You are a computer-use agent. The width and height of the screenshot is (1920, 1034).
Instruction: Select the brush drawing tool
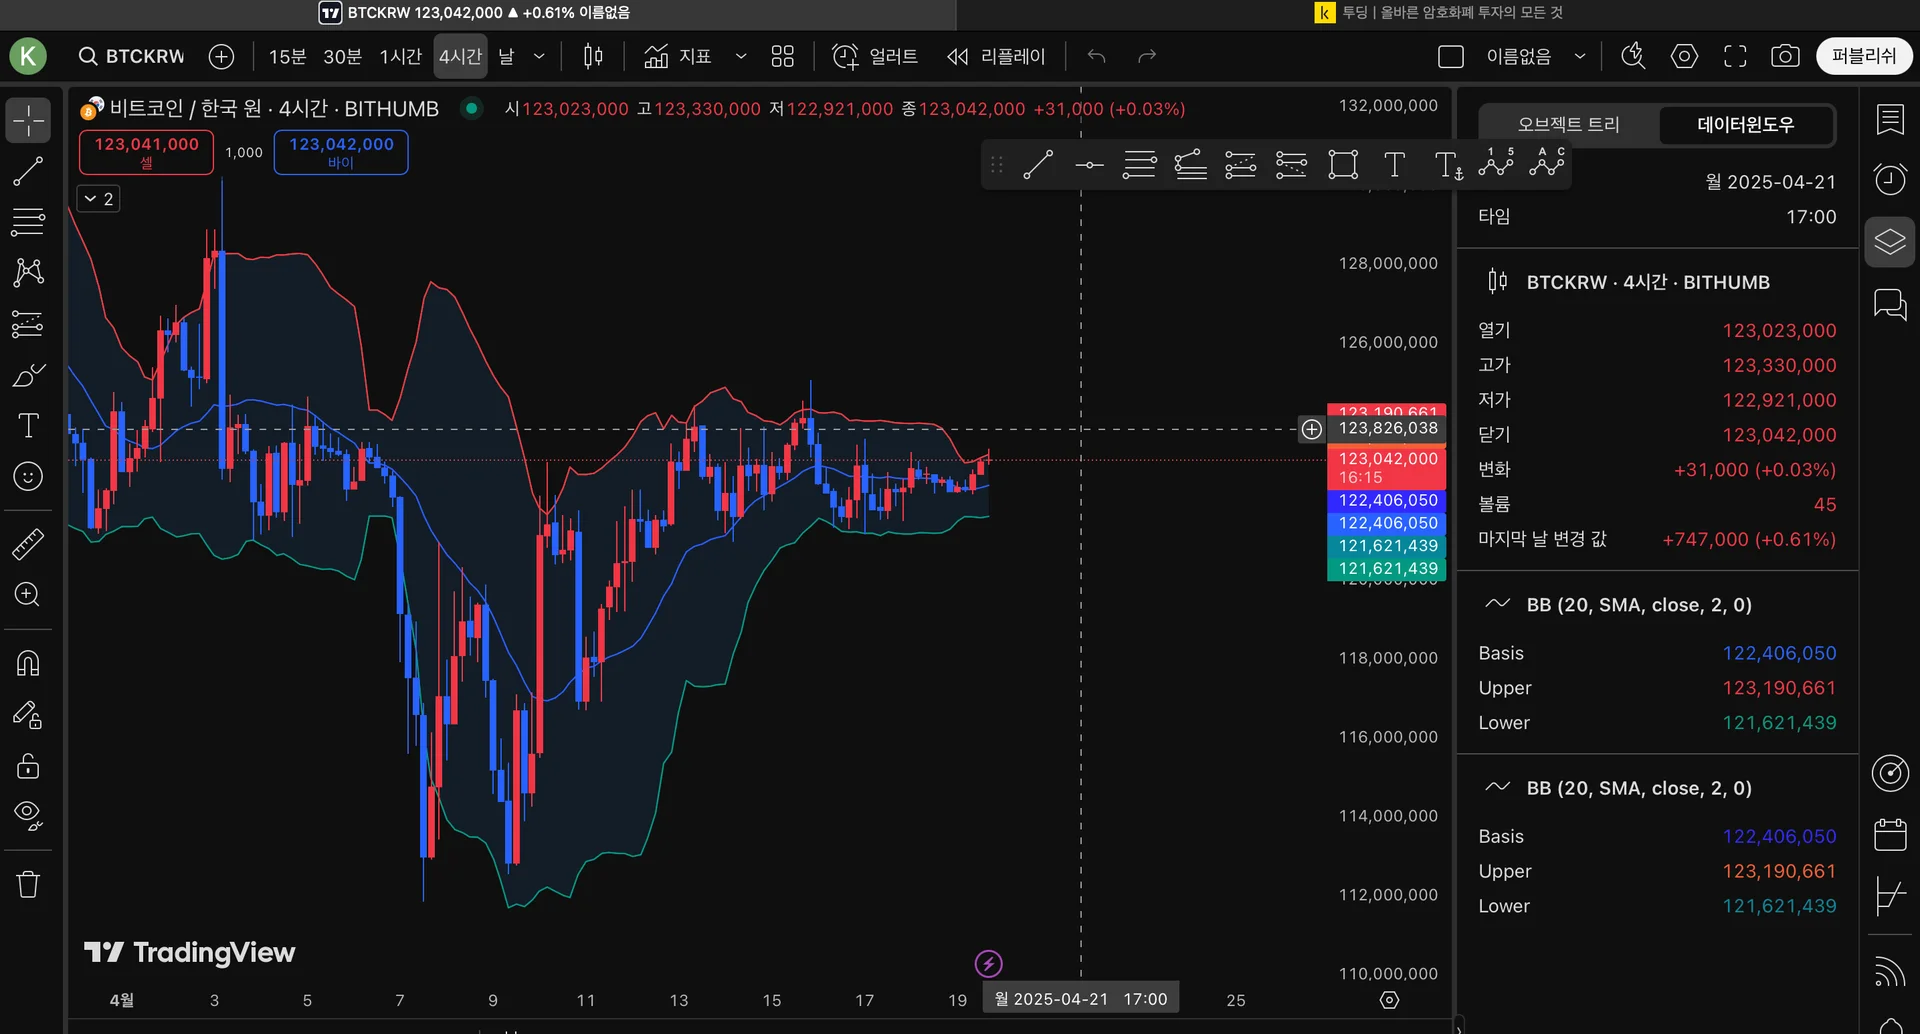(x=28, y=375)
